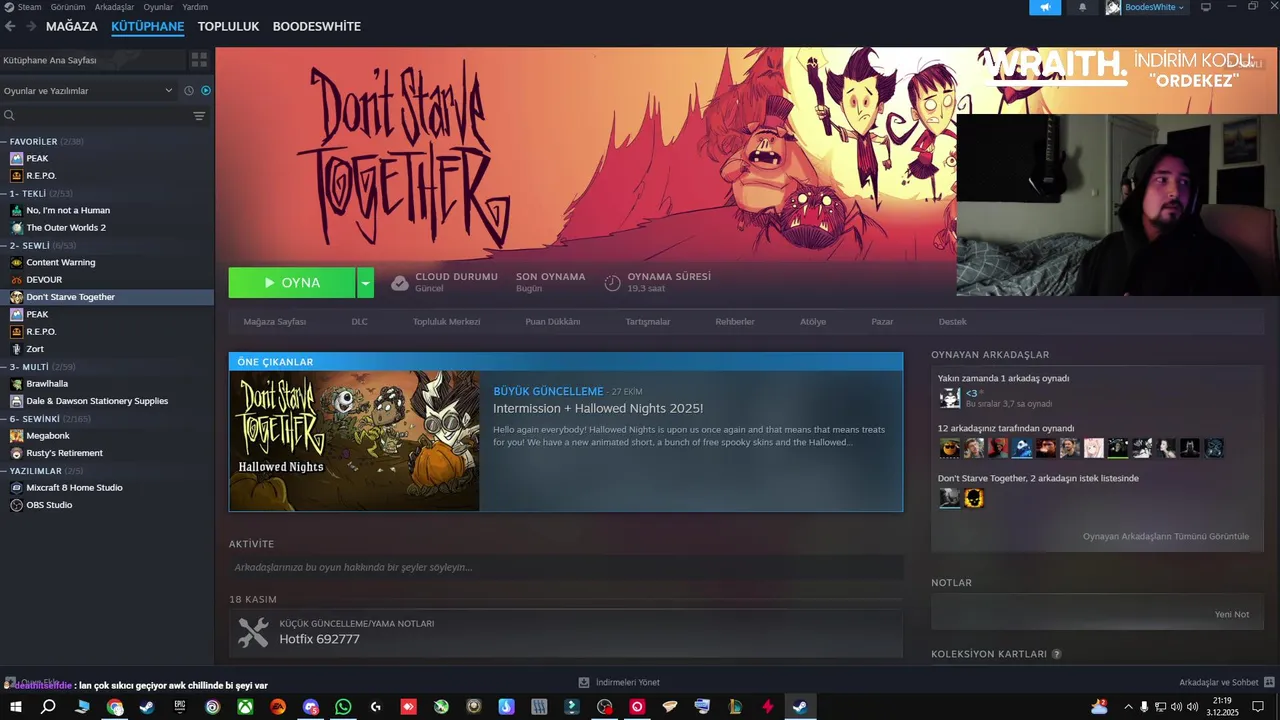Open the DLC tab
Viewport: 1280px width, 720px height.
360,322
